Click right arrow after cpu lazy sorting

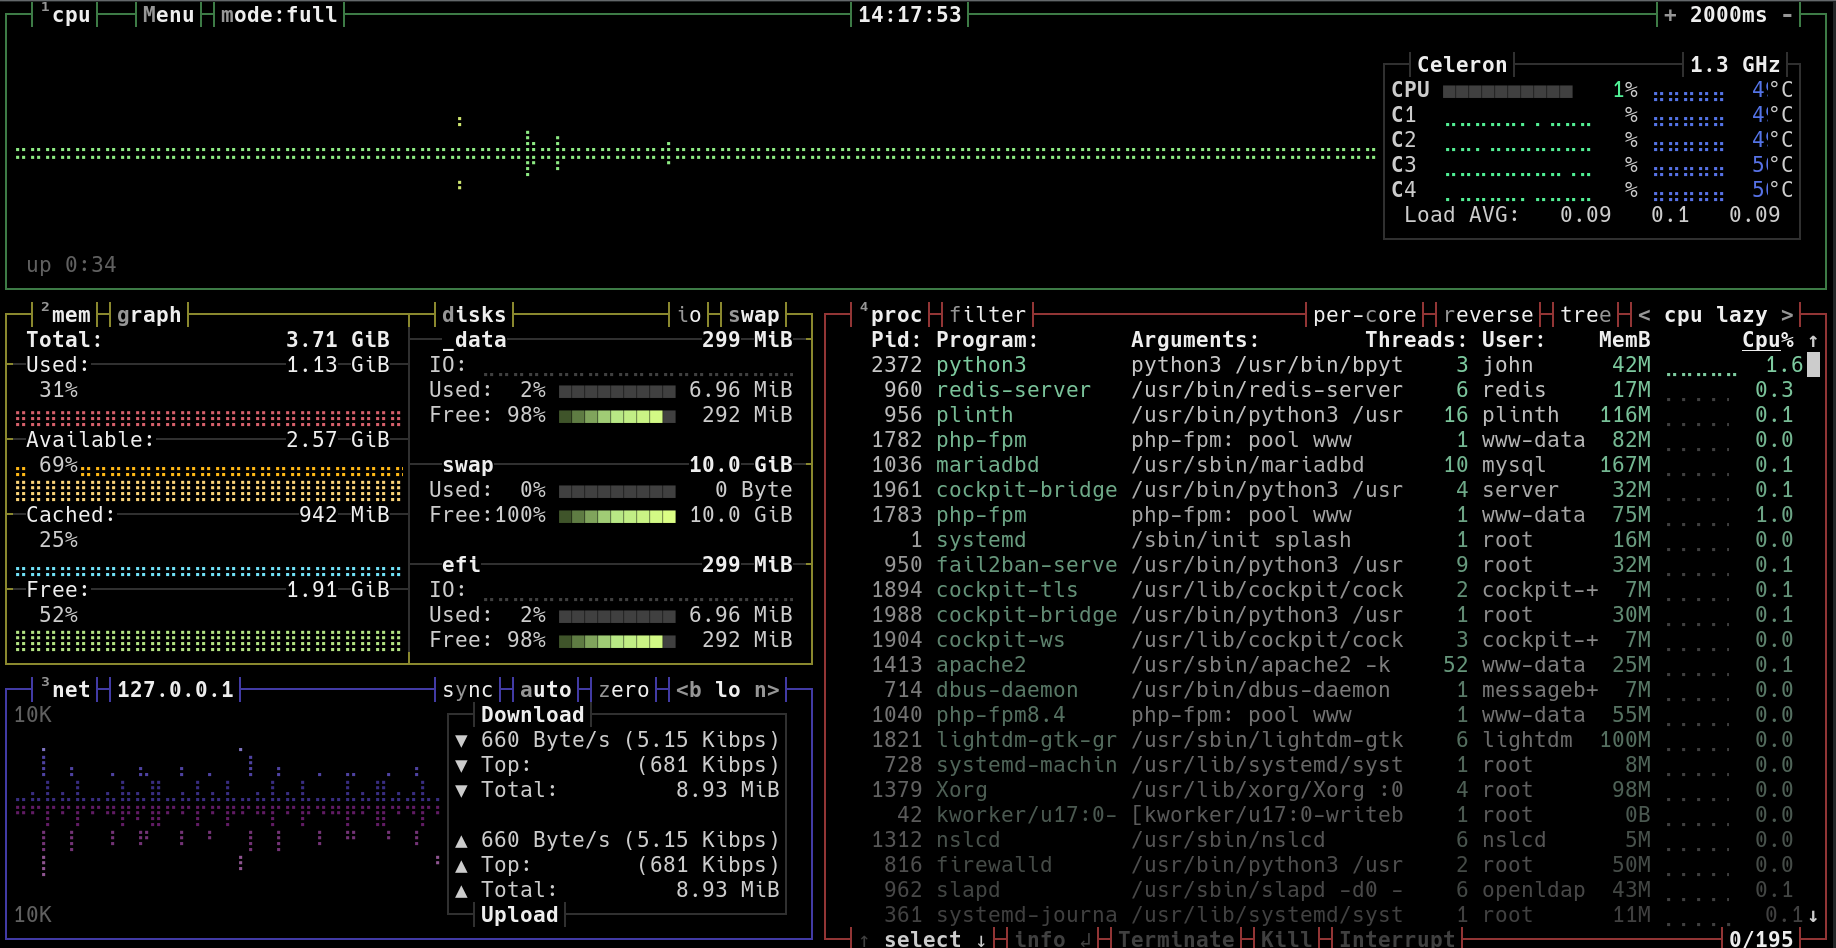[1787, 315]
